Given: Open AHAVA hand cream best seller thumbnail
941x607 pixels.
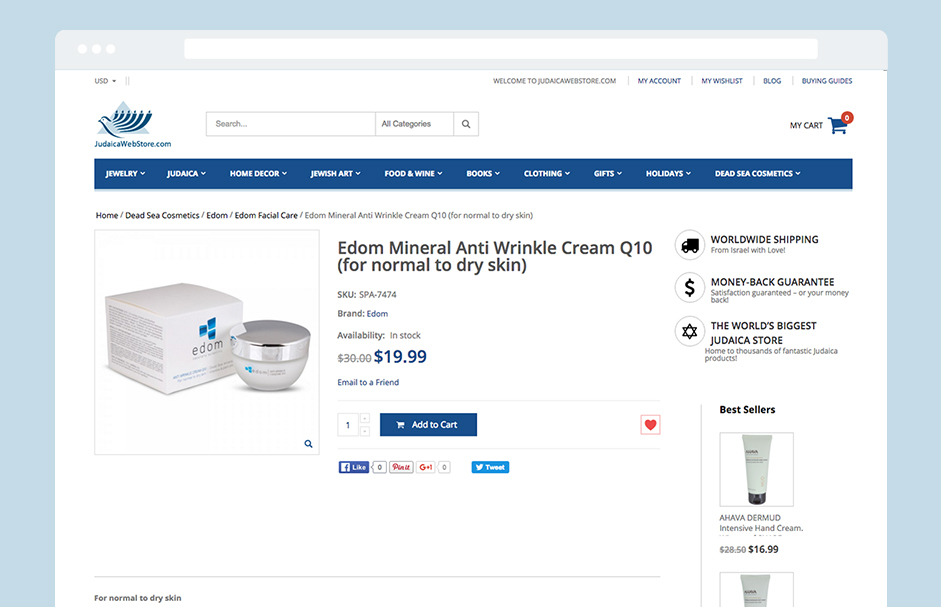Looking at the screenshot, I should pos(756,469).
